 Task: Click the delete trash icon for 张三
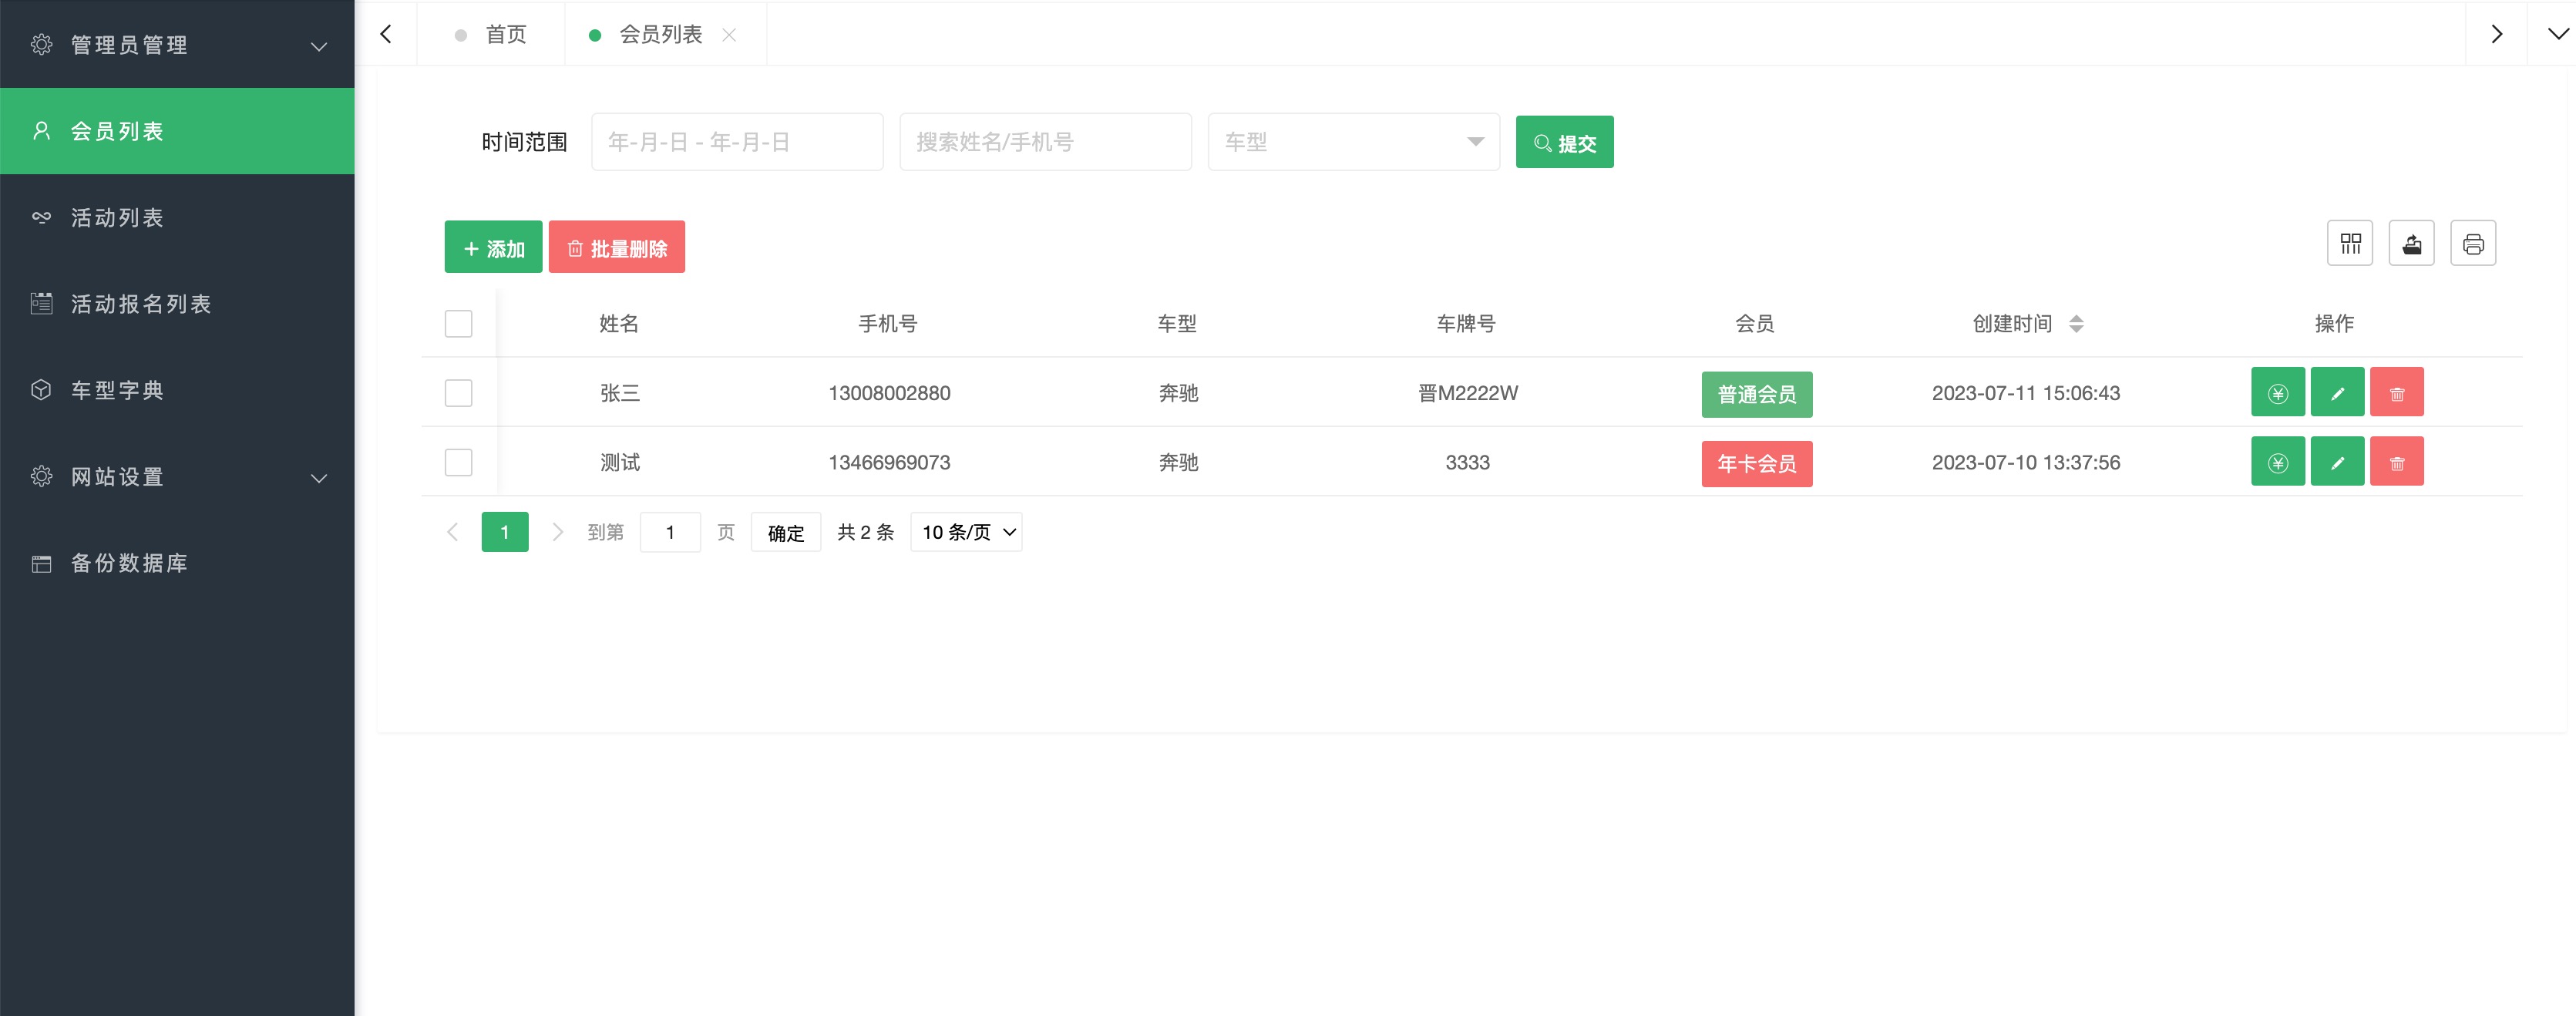point(2396,392)
